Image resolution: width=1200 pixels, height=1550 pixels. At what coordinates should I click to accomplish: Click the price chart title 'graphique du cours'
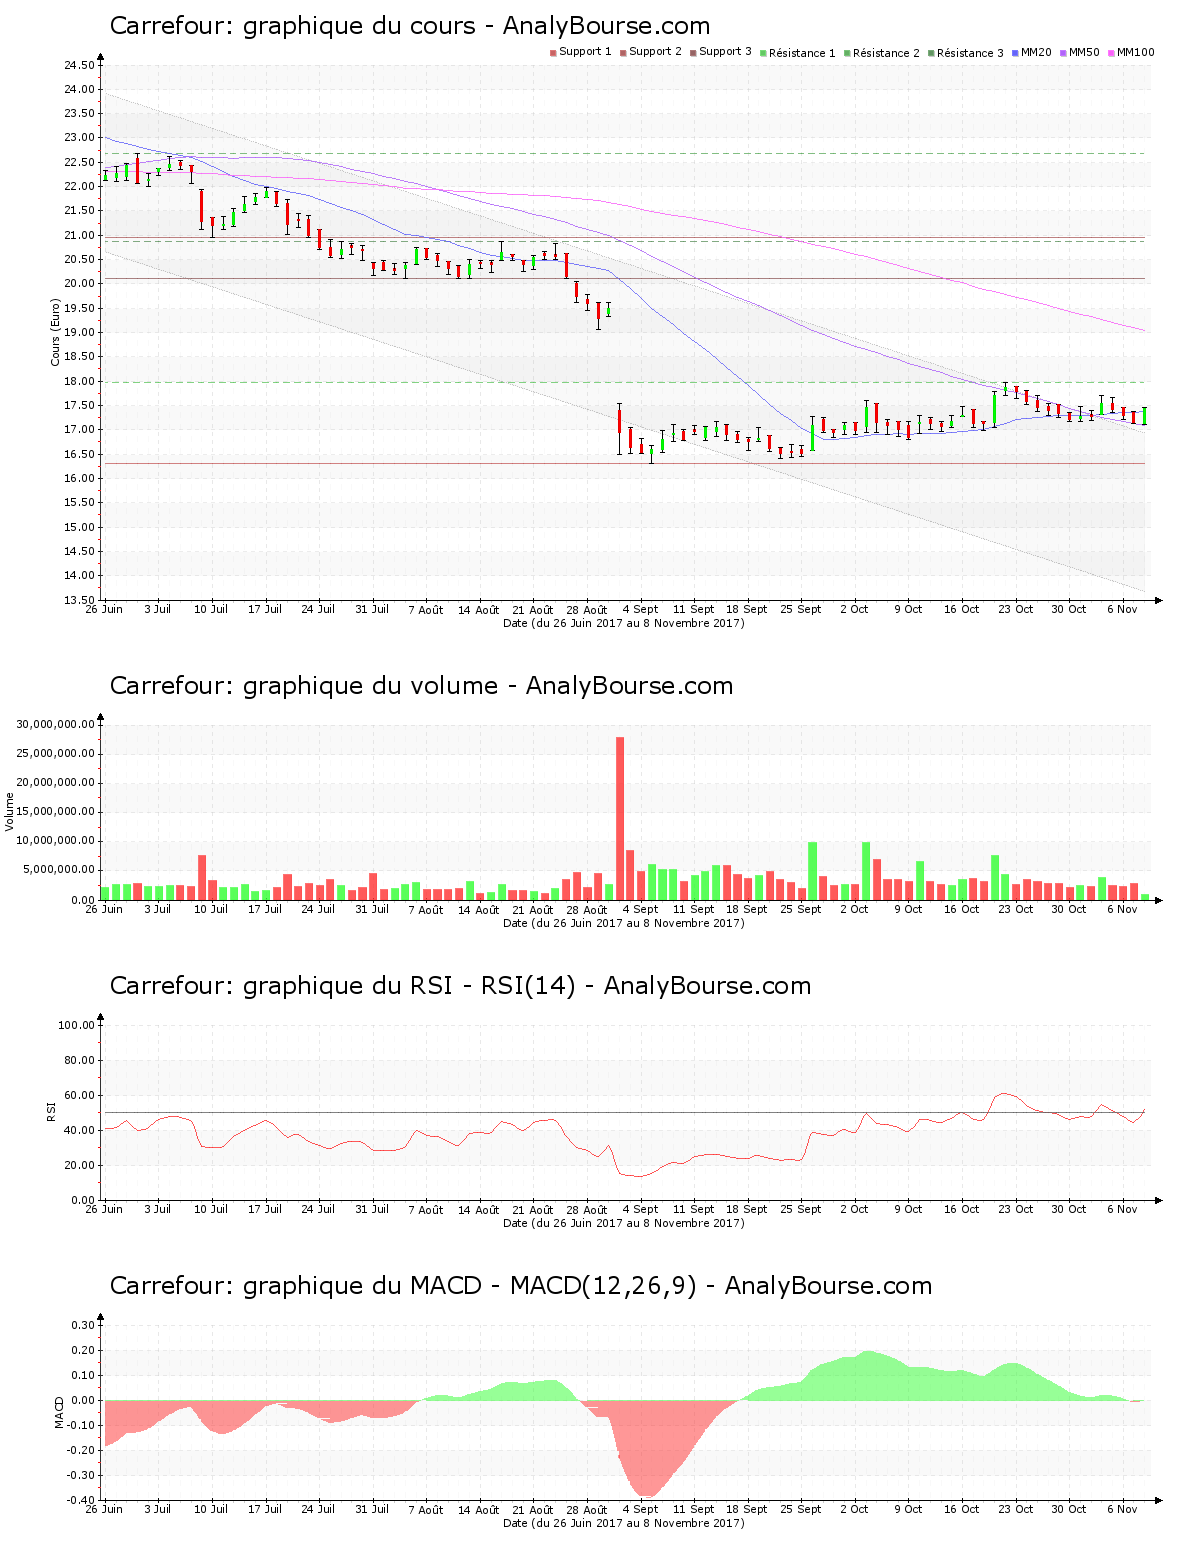[359, 26]
